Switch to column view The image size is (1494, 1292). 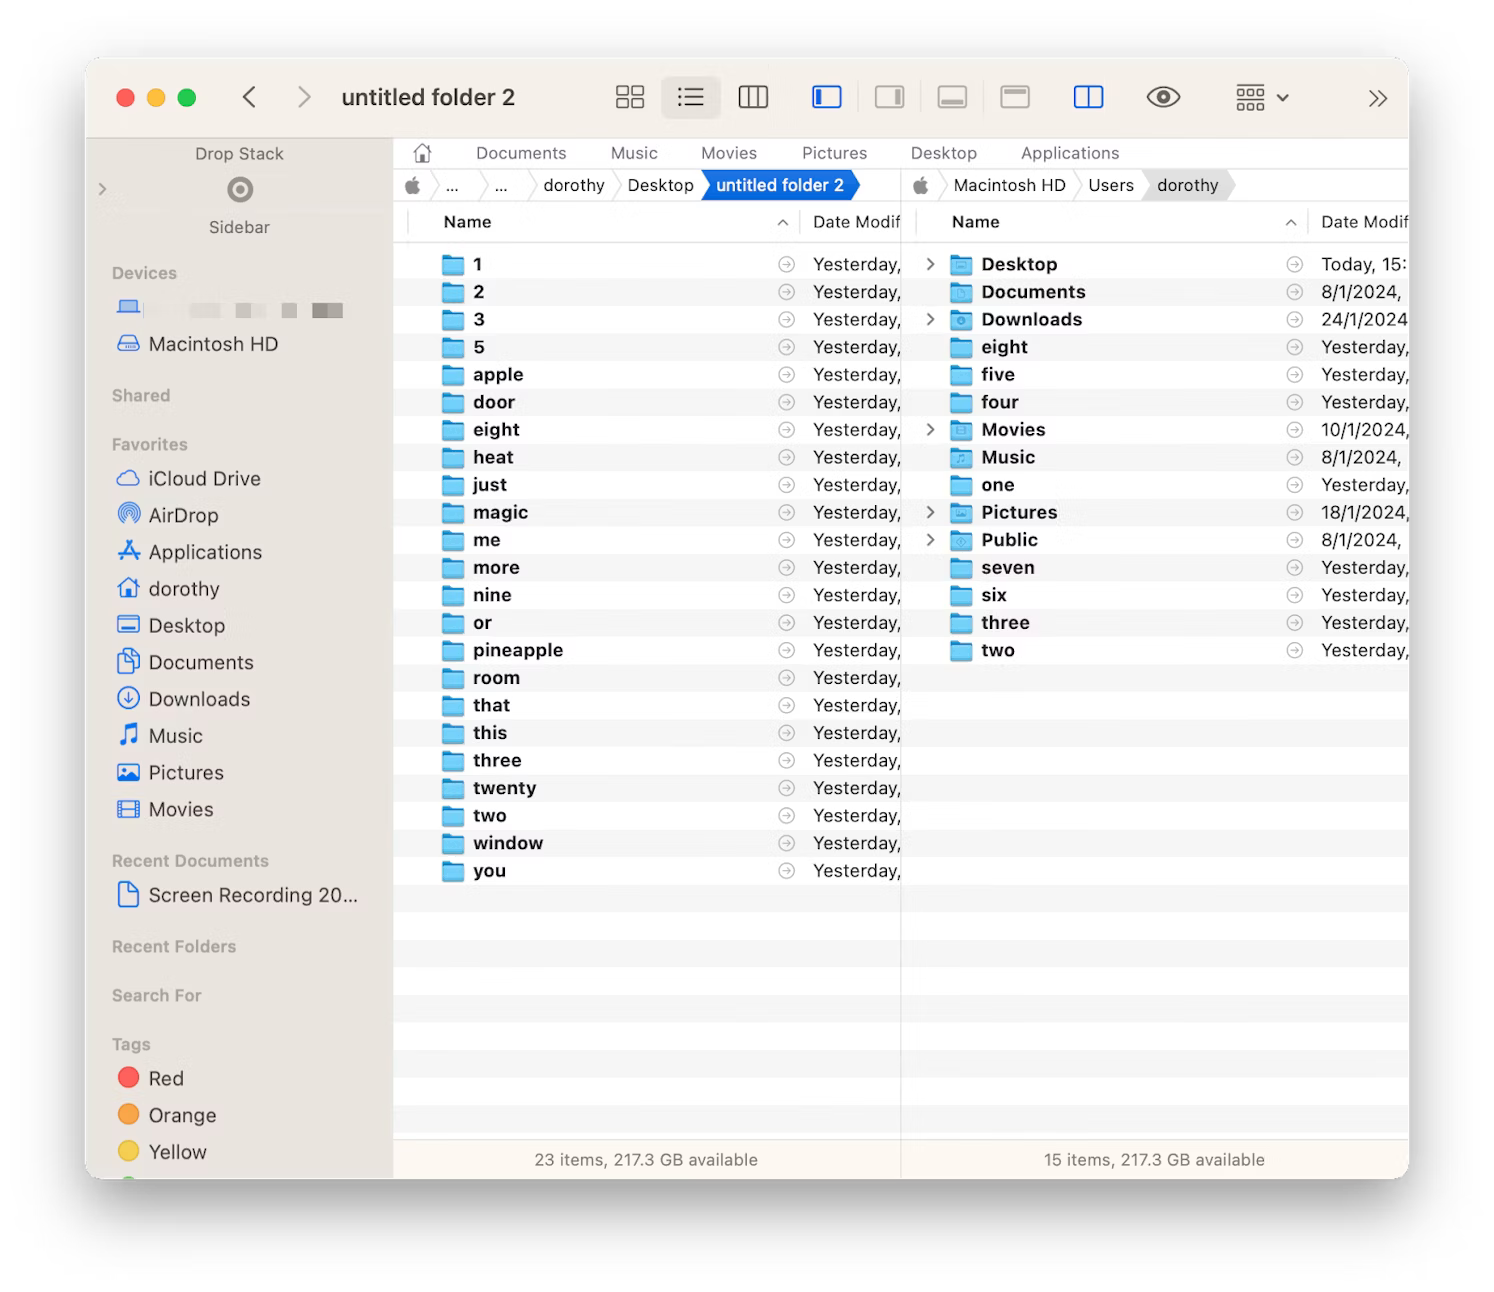(753, 97)
